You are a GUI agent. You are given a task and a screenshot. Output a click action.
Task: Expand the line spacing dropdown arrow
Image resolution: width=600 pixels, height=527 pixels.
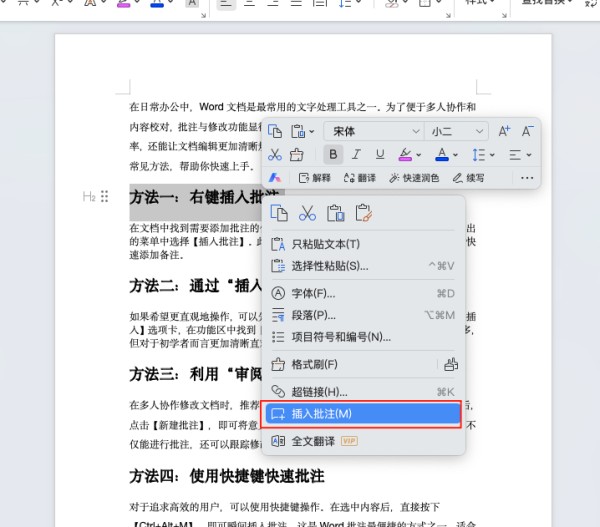coord(491,155)
